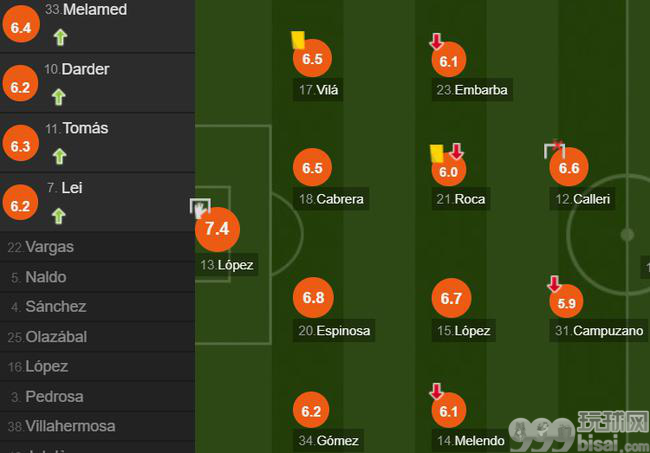Select goalkeeper López's 7.4 rating badge
This screenshot has height=453, width=650.
[x=218, y=229]
